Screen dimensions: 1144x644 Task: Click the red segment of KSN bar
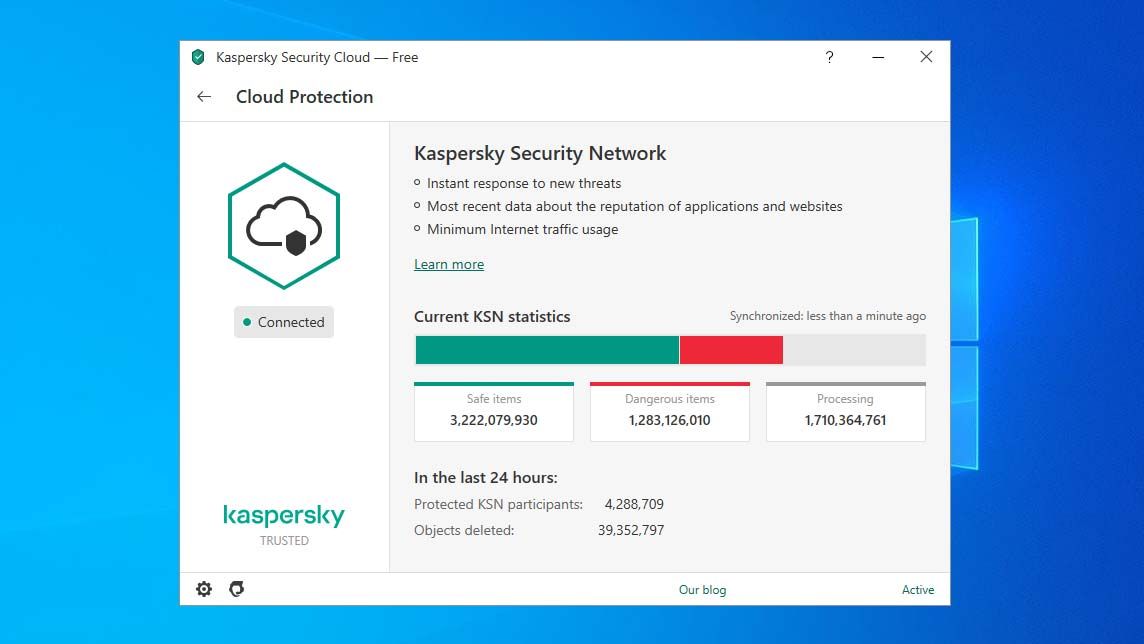[731, 350]
